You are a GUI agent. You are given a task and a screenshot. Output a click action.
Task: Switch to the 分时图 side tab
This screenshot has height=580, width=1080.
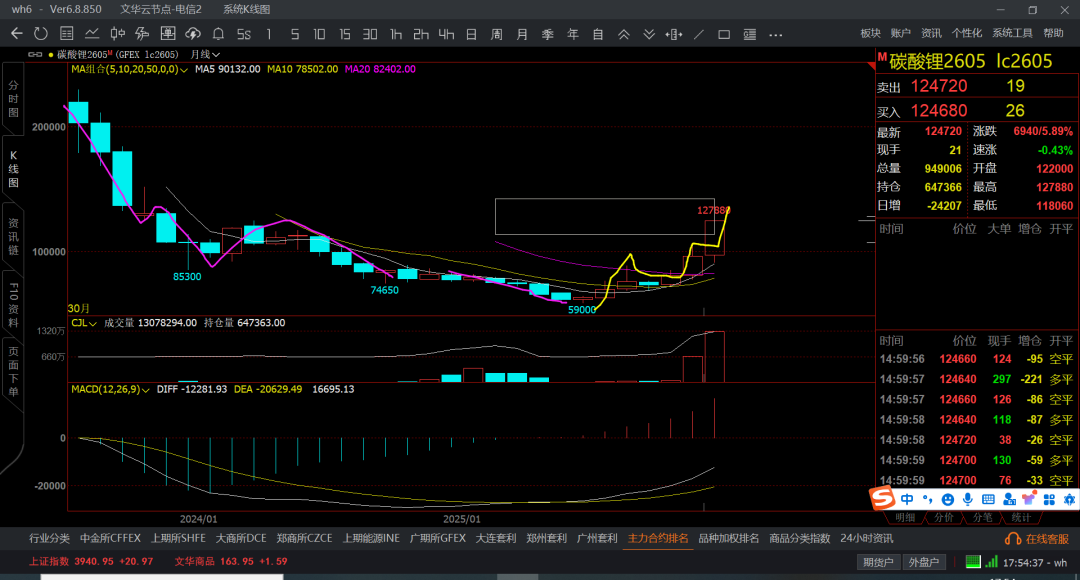(13, 100)
